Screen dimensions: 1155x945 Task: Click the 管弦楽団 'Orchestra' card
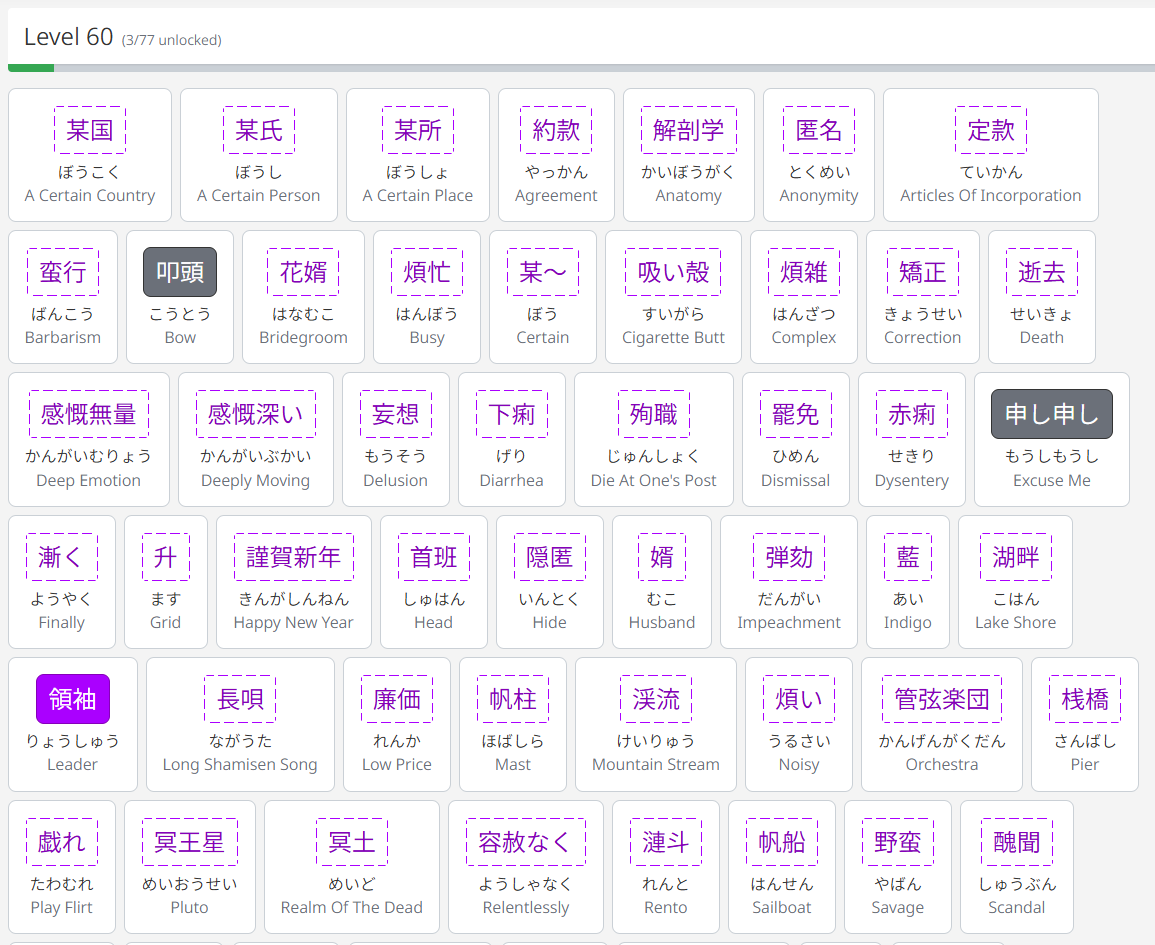pos(942,724)
